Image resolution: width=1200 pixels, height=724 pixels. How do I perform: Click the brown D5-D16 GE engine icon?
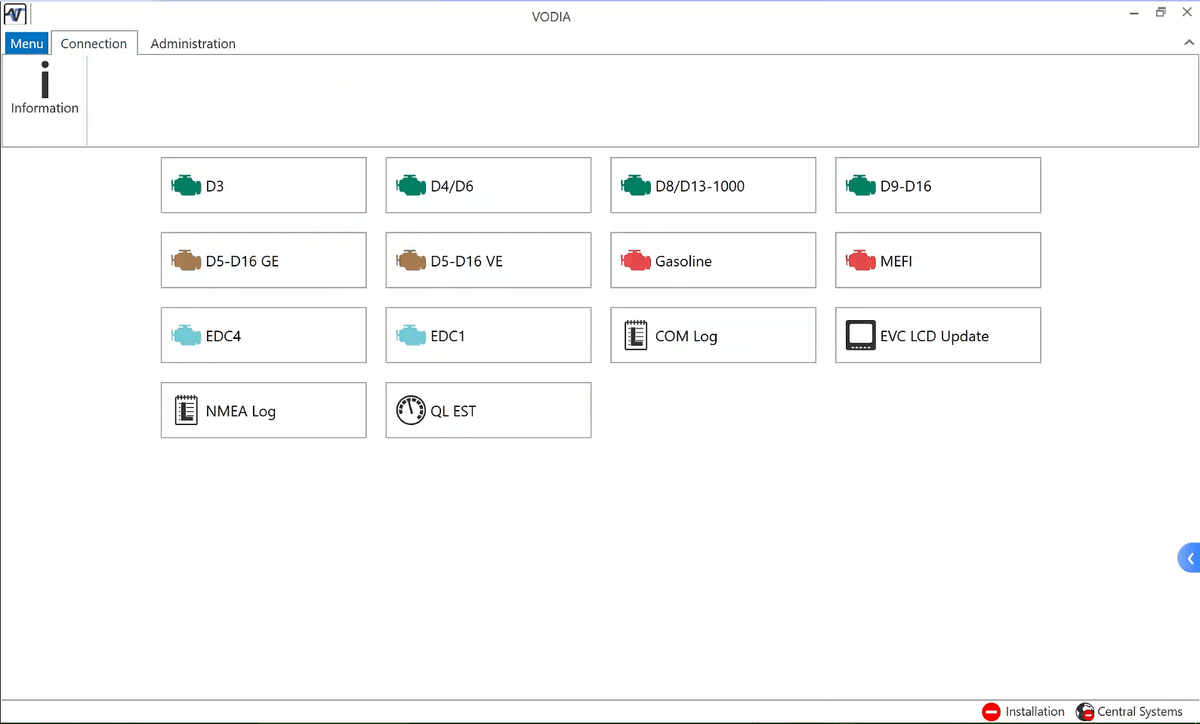pyautogui.click(x=185, y=261)
